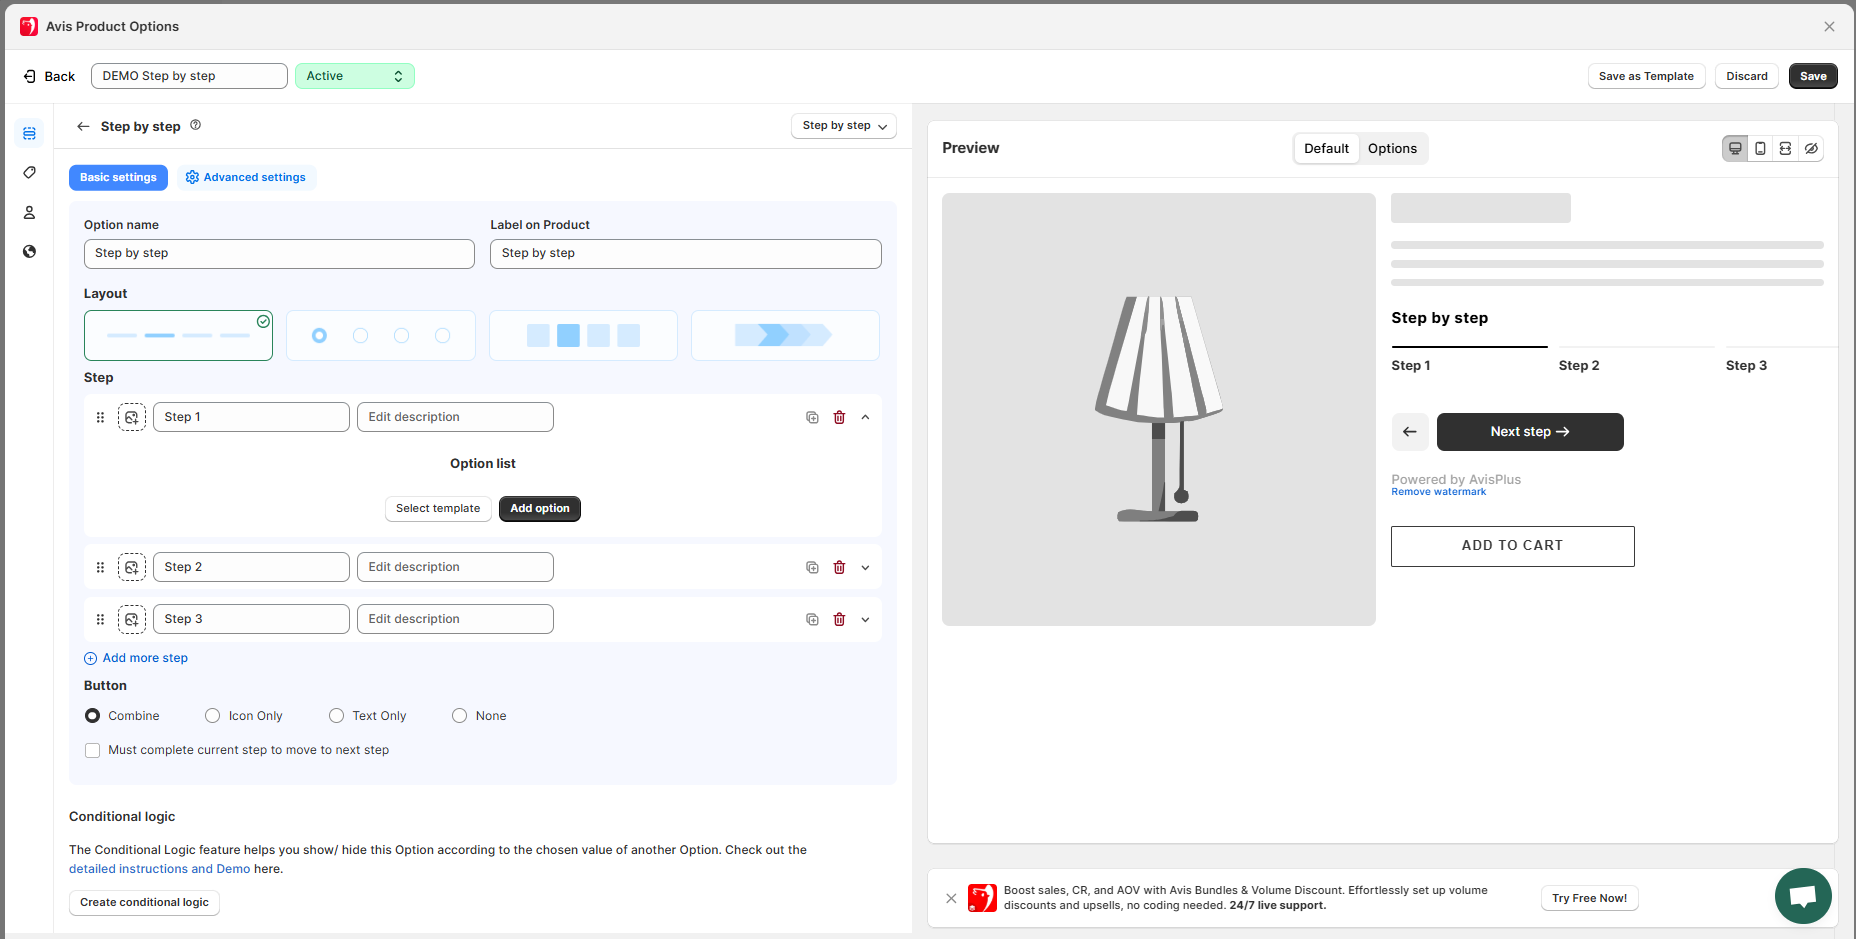Open the tag icon in left sidebar
The height and width of the screenshot is (939, 1856).
click(x=30, y=173)
